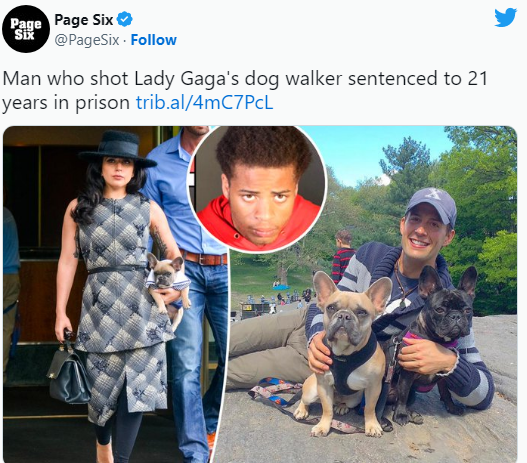Viewport: 527px width, 463px height.
Task: Open the Page Six profile avatar
Action: [26, 29]
